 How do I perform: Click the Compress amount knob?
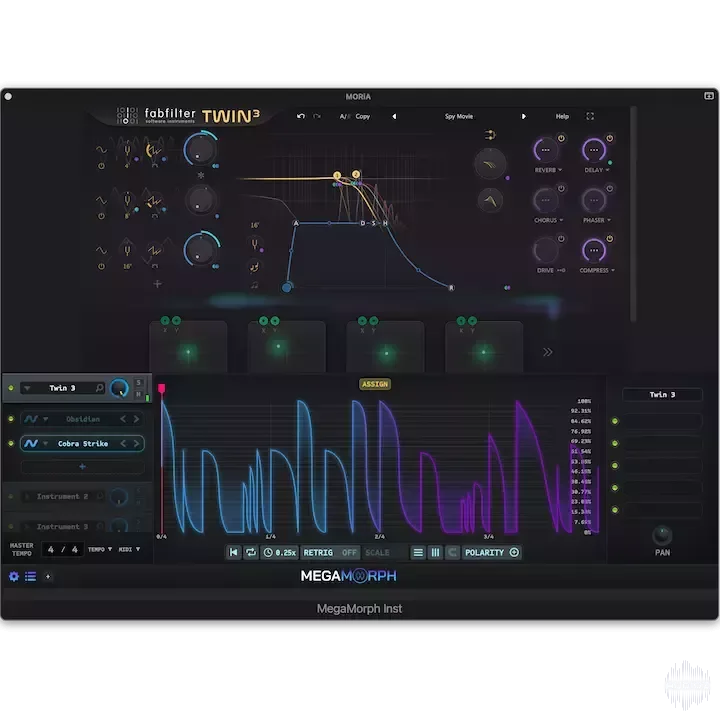(594, 251)
